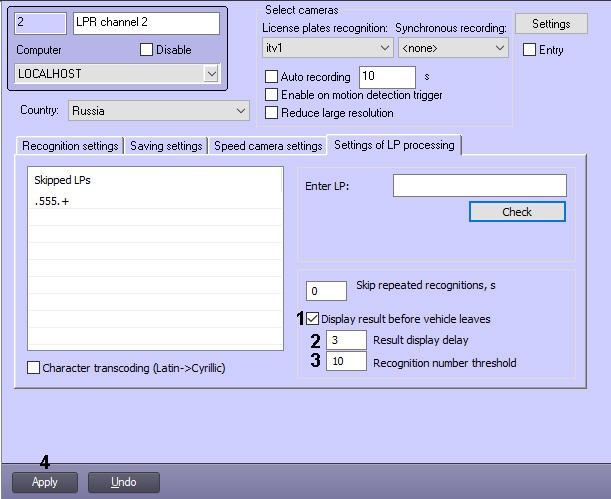This screenshot has height=499, width=611.
Task: Switch to Recognition settings tab
Action: (70, 146)
